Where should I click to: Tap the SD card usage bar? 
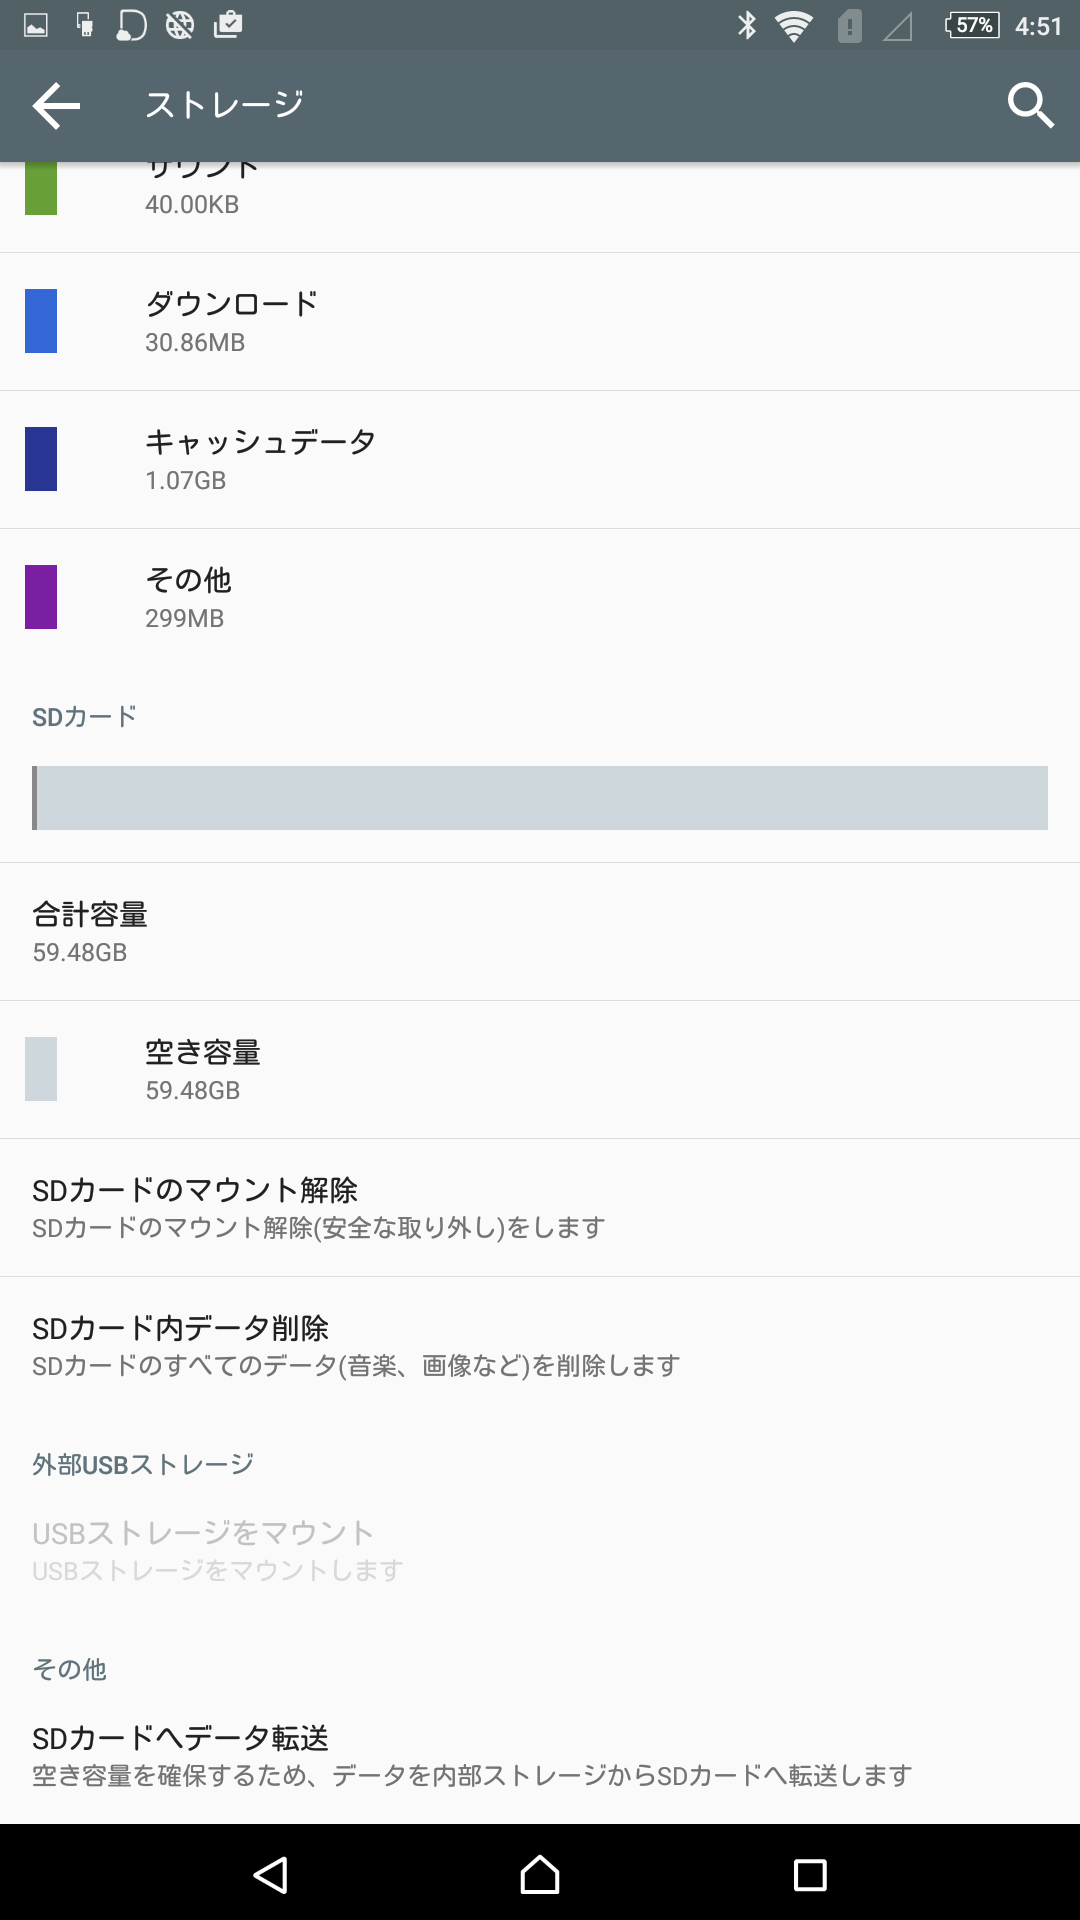coord(540,798)
